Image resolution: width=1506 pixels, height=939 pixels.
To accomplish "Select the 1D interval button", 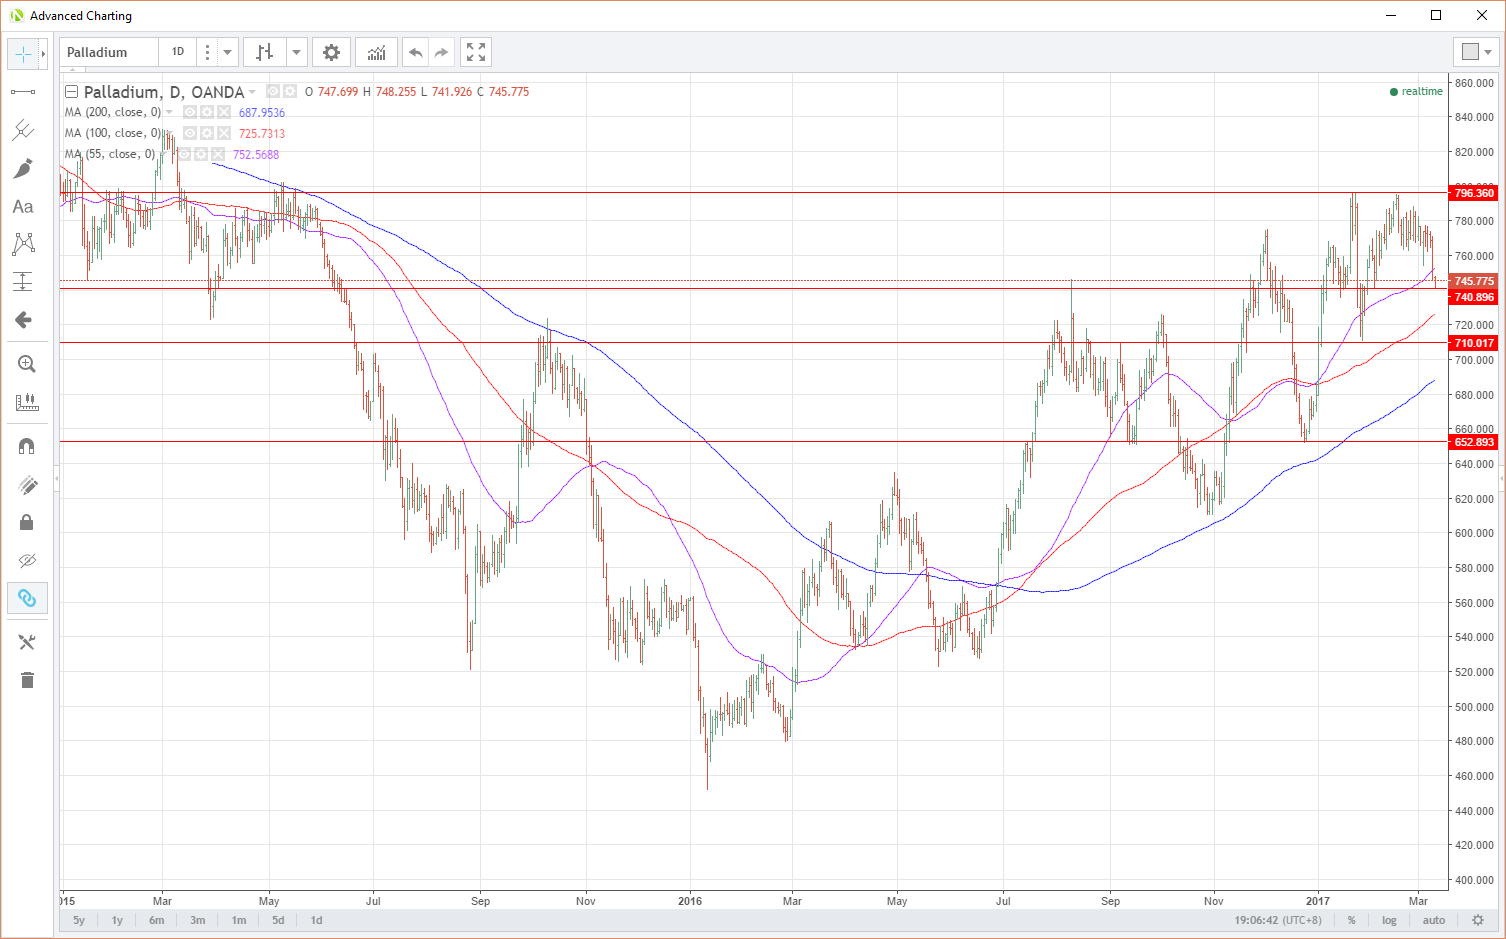I will (177, 52).
